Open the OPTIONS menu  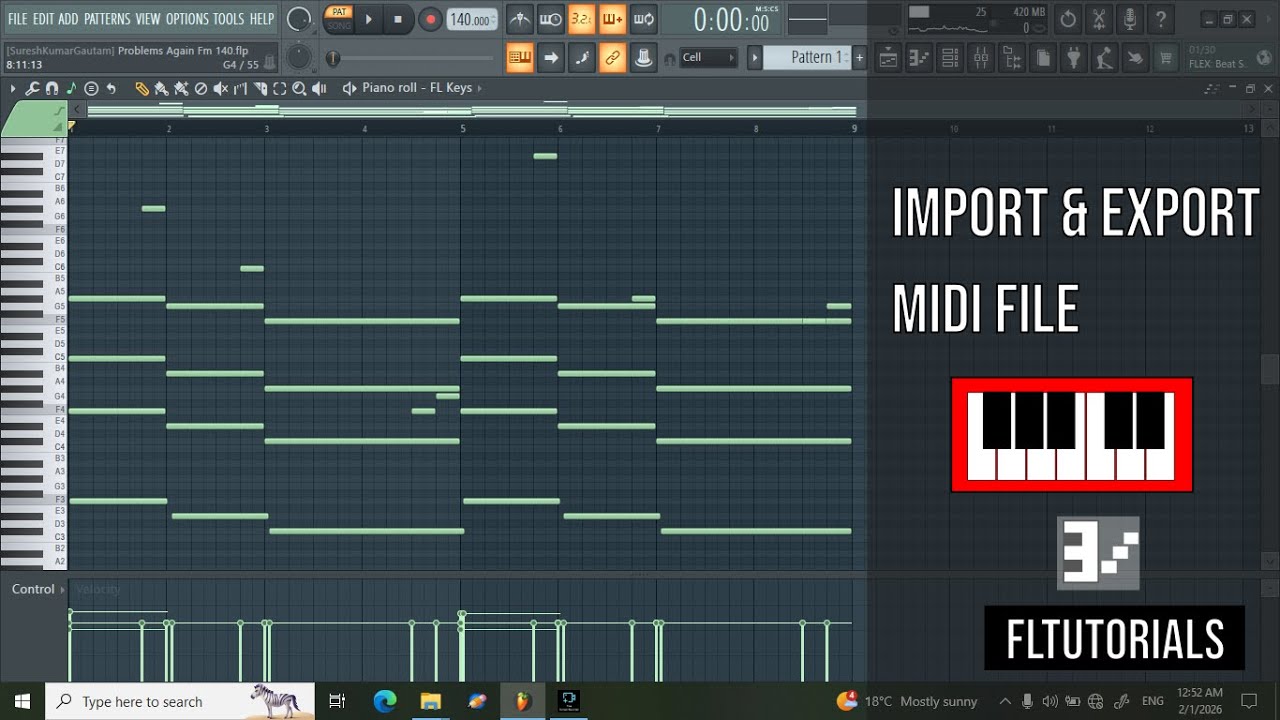pyautogui.click(x=187, y=19)
